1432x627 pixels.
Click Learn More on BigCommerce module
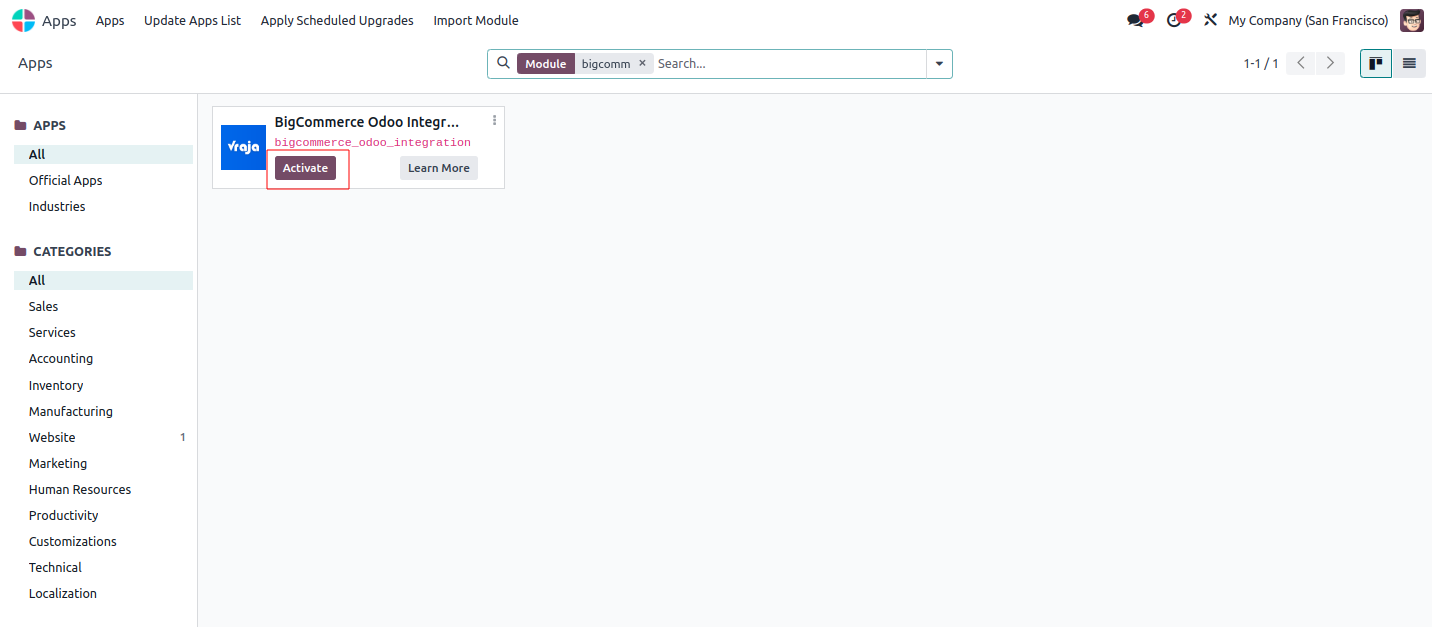coord(438,168)
